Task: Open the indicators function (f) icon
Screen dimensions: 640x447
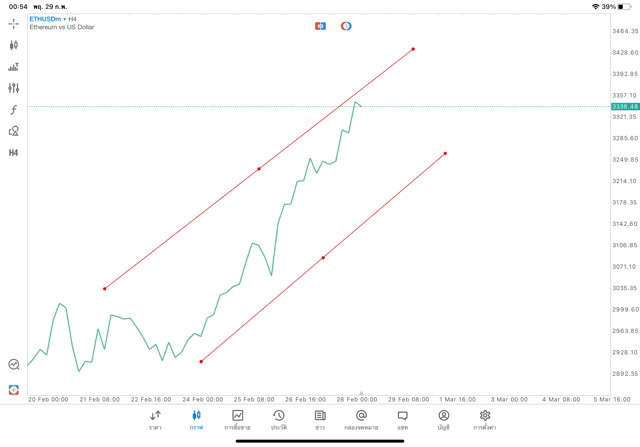Action: [x=14, y=109]
